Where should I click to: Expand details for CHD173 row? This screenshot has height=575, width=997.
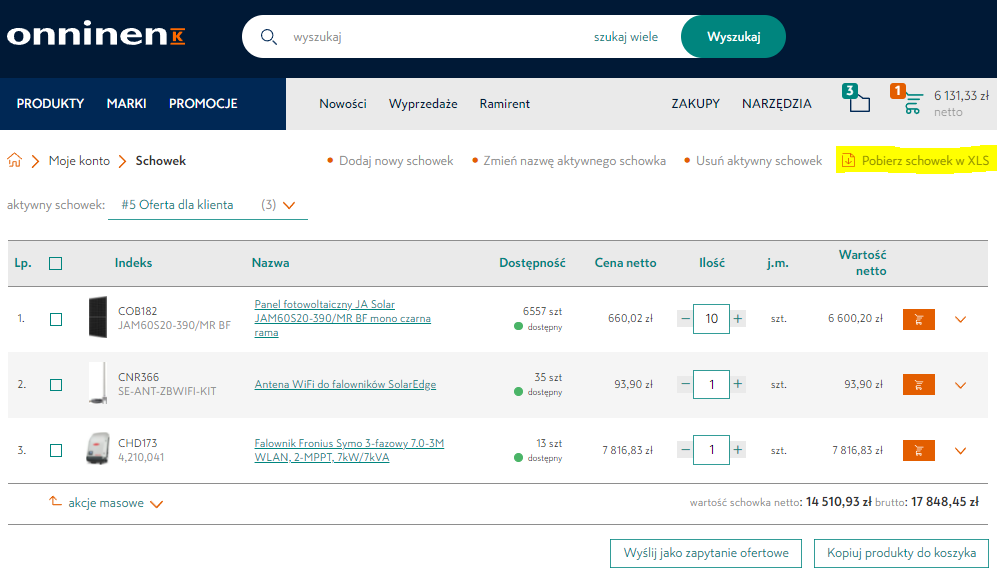pyautogui.click(x=960, y=450)
